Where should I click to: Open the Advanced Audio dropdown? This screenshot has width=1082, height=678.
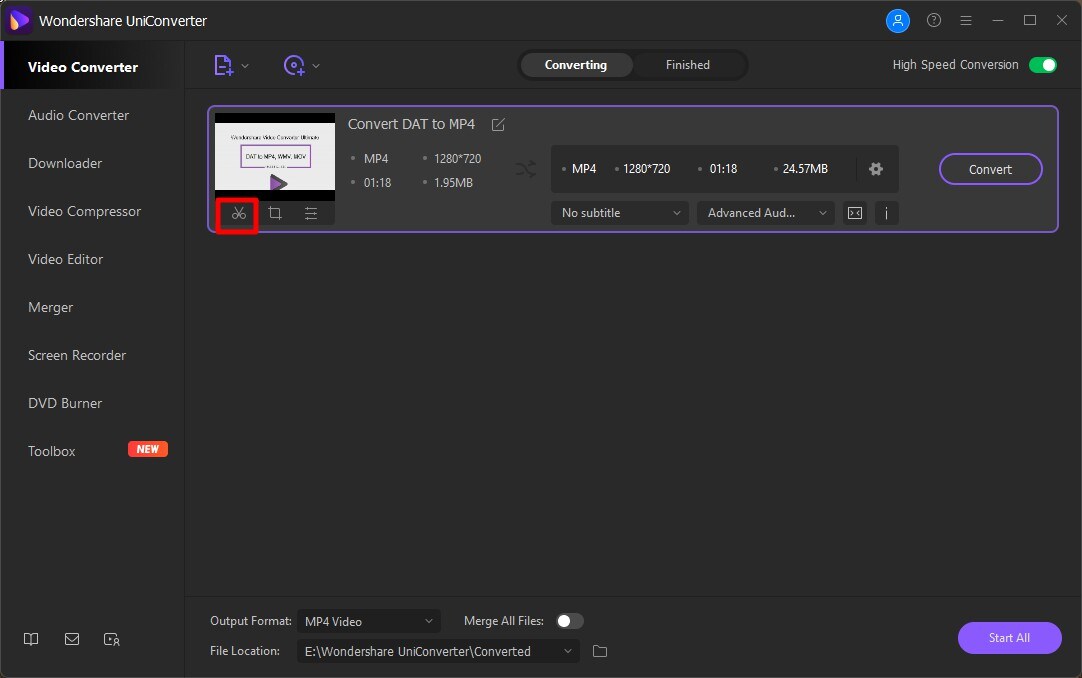766,213
